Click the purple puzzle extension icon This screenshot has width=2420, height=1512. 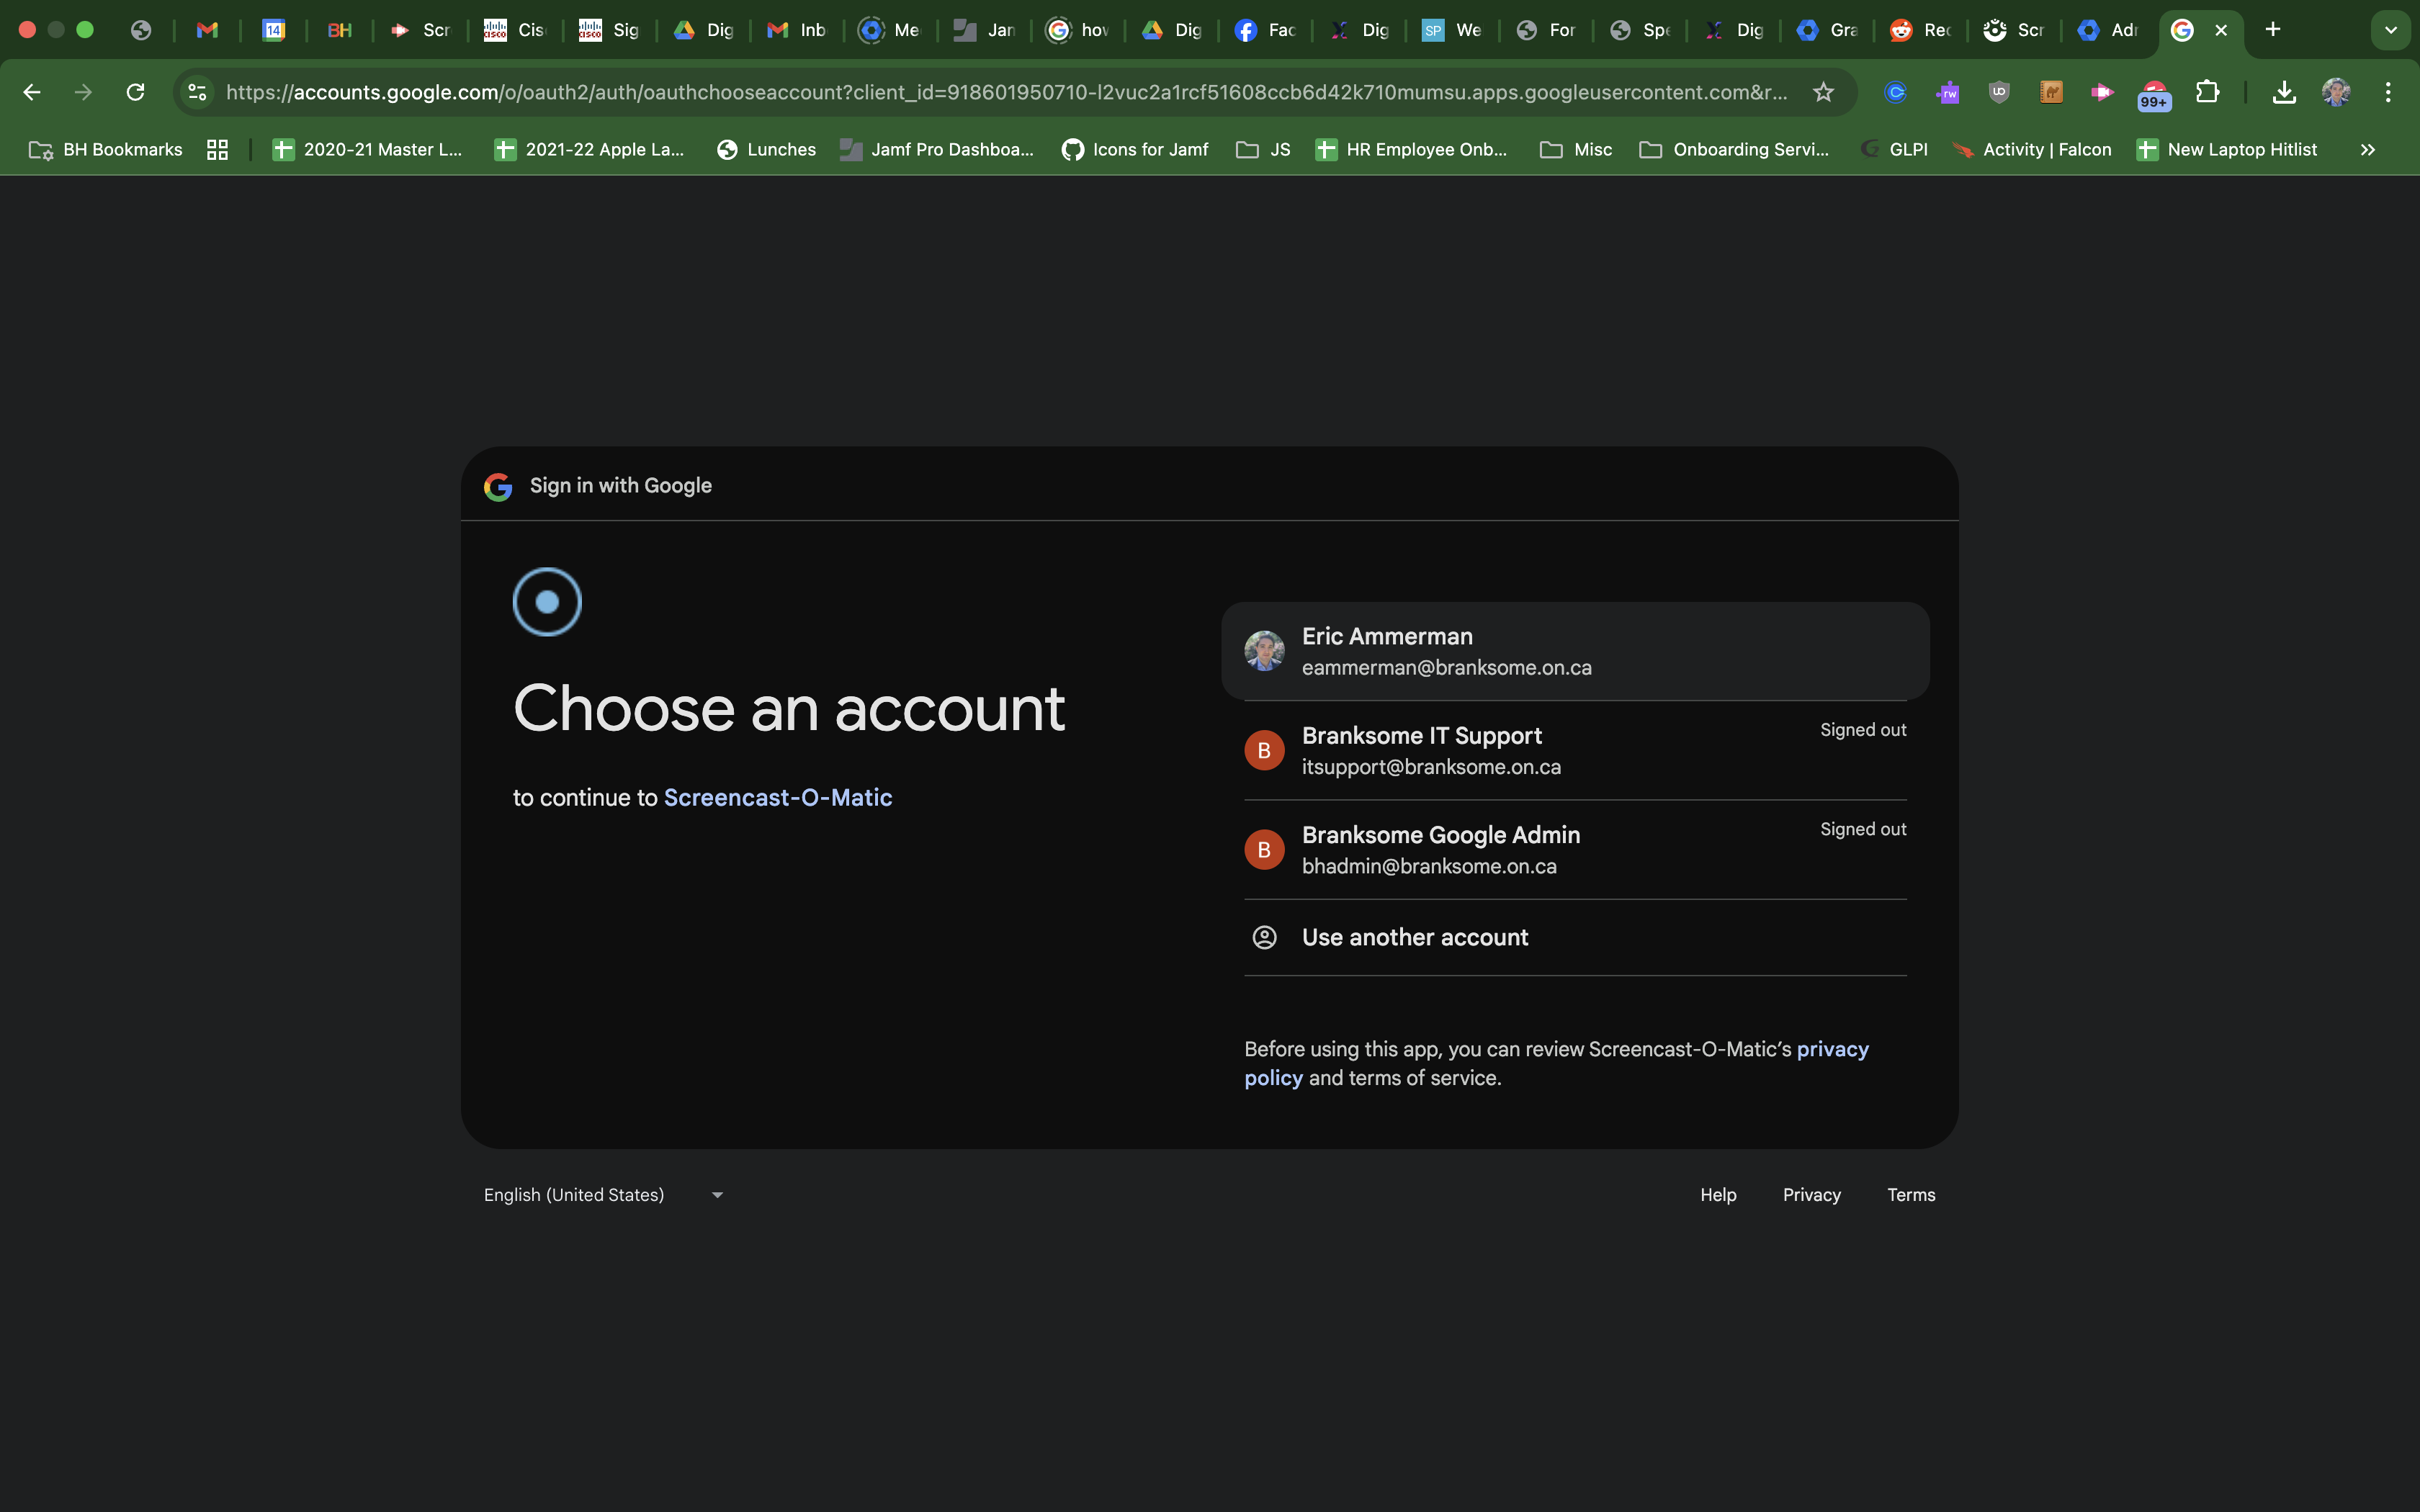pyautogui.click(x=1947, y=92)
